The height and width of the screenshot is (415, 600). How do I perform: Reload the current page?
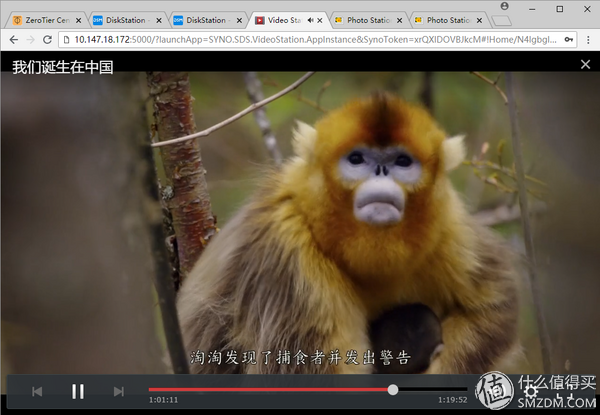point(47,39)
